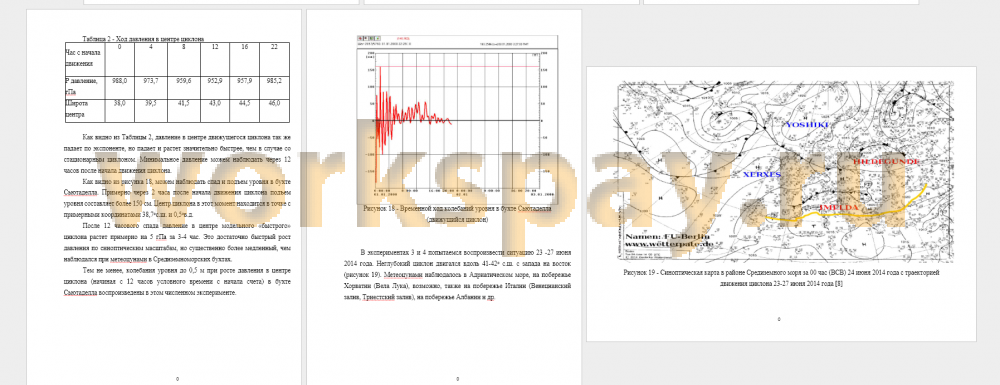Click the 'Рисунок 18' figure caption
1000x385 pixels.
pyautogui.click(x=457, y=214)
